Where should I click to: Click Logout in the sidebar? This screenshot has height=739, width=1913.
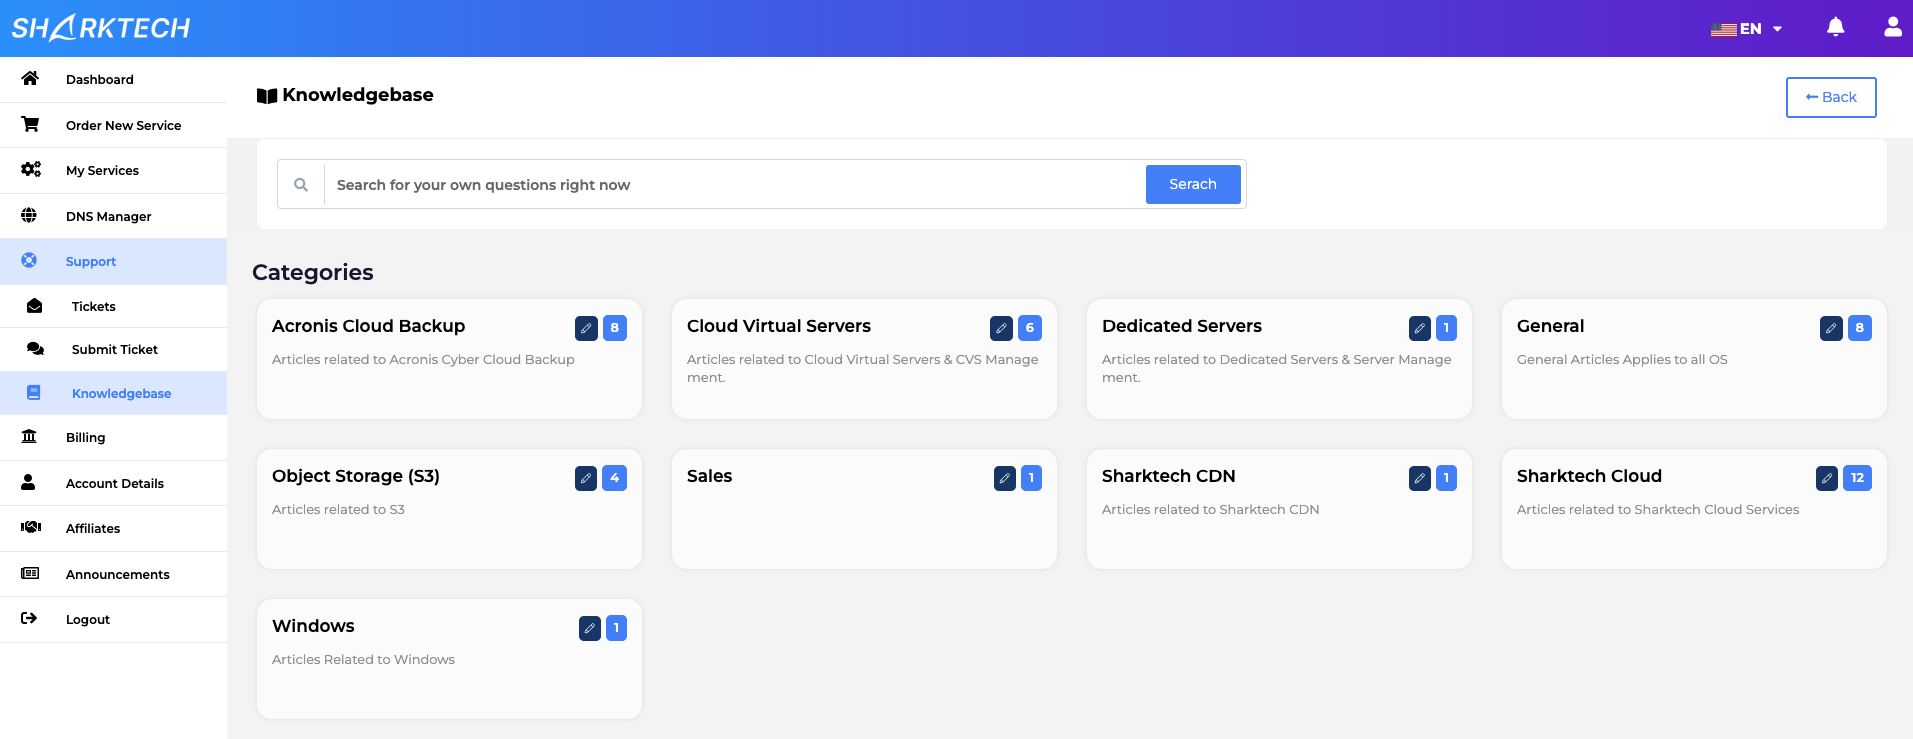pyautogui.click(x=113, y=619)
